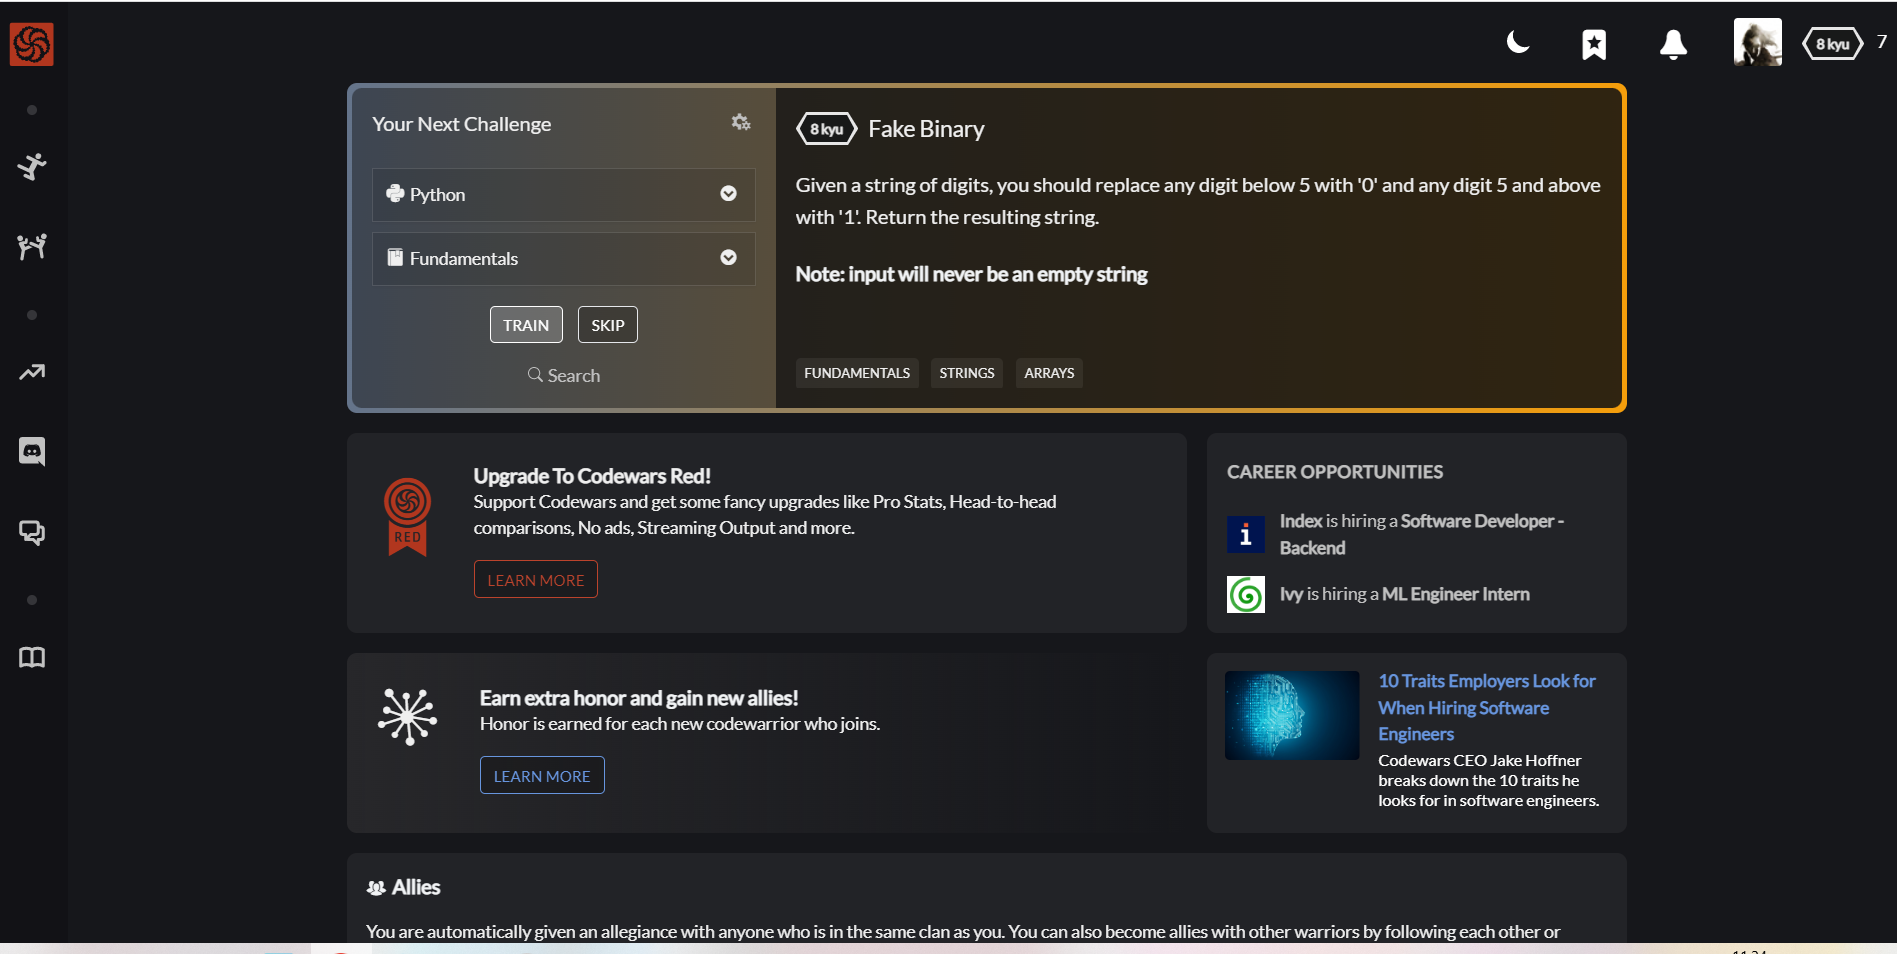
Task: Open the Codewars logo home icon
Action: coord(31,44)
